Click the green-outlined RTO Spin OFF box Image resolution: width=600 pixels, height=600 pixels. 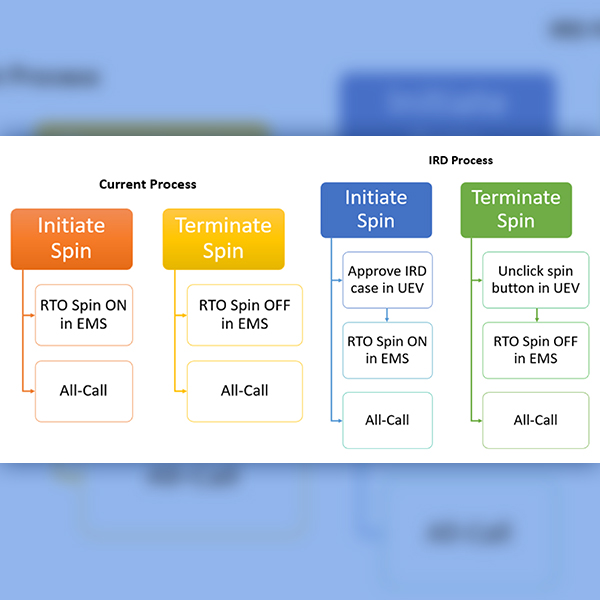(535, 350)
